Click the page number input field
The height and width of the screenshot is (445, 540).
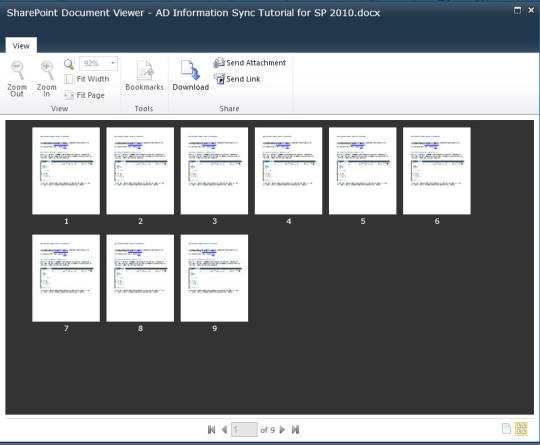pos(244,430)
